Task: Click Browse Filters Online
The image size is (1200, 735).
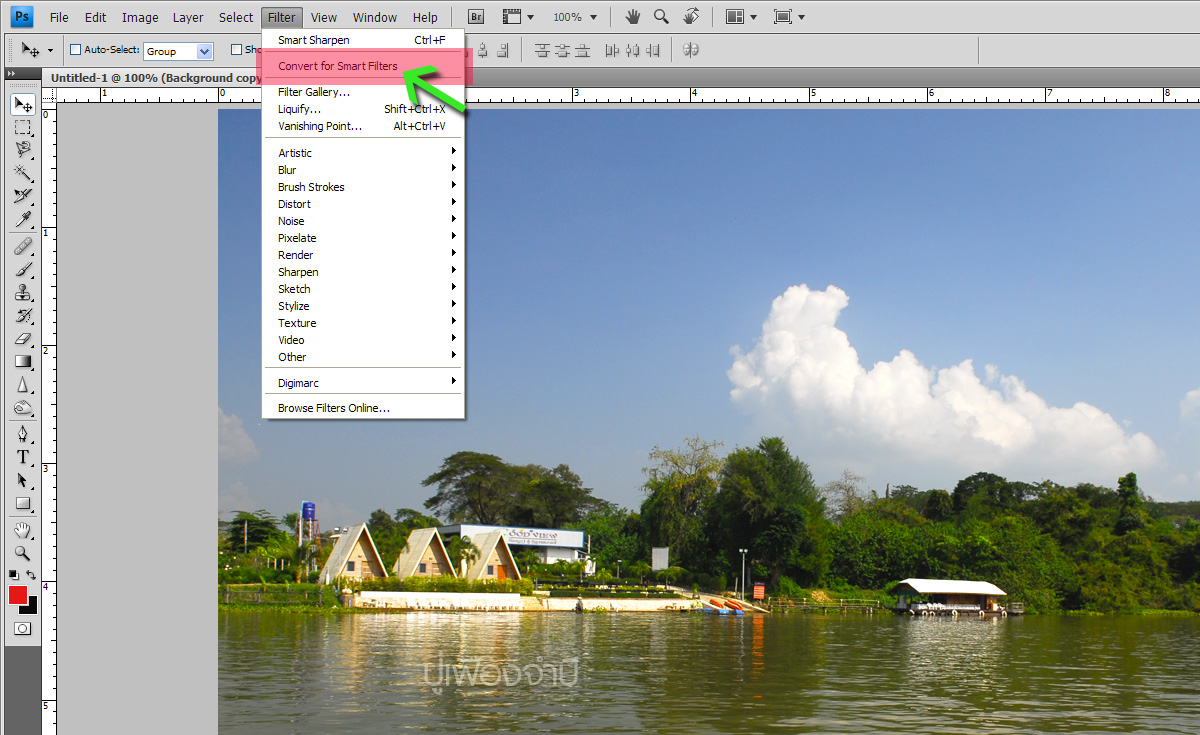Action: pyautogui.click(x=334, y=408)
